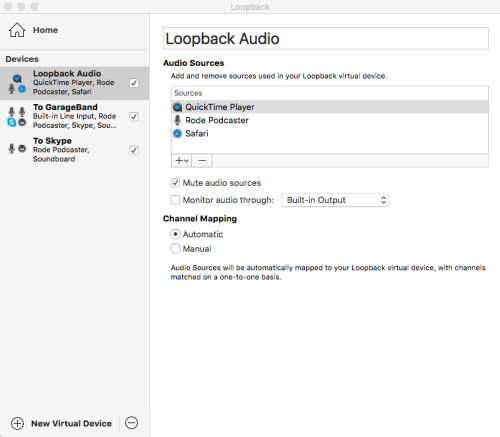500x437 pixels.
Task: Click the To GarageBand device icon cluster
Action: coord(17,117)
